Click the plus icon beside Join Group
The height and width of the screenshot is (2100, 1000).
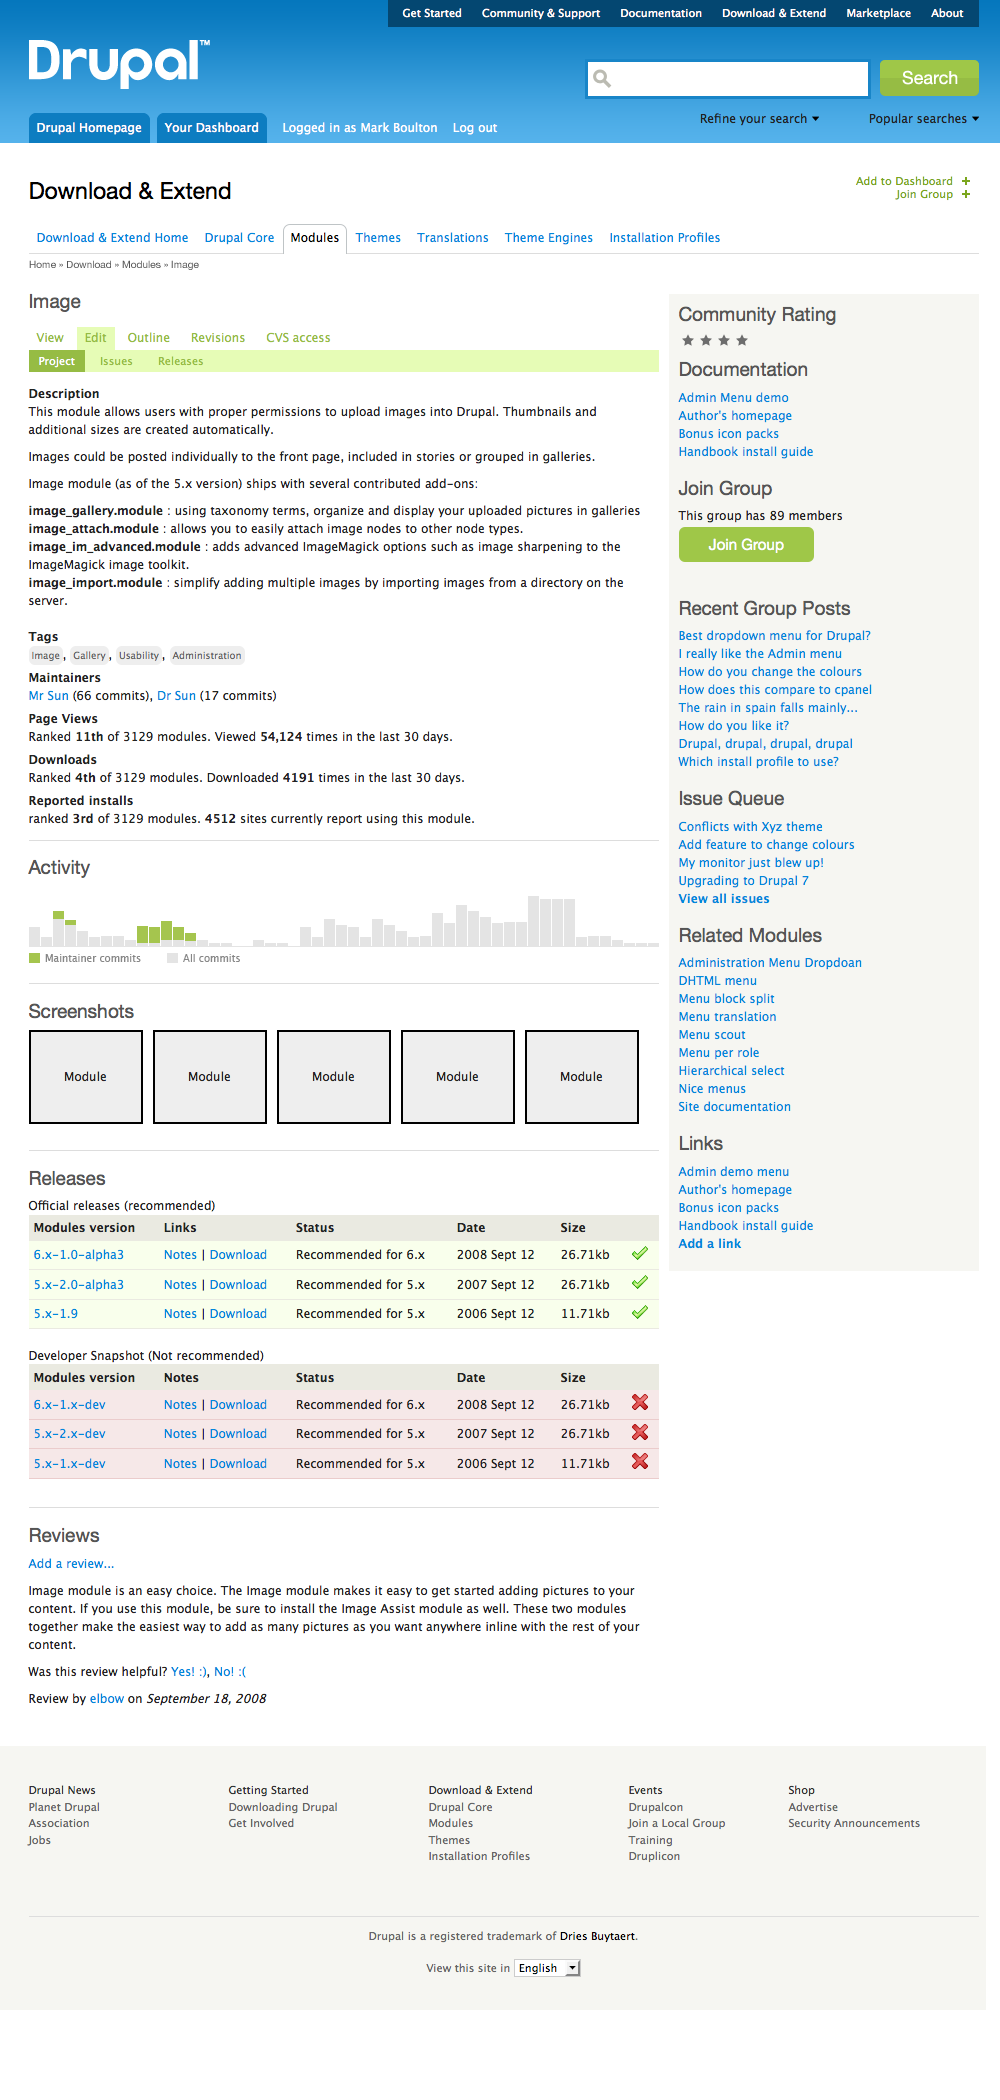pos(966,194)
